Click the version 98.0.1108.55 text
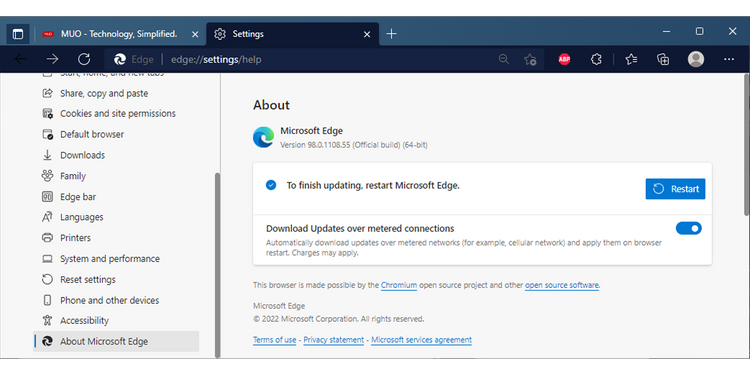Screen dimensions: 750x375 [x=354, y=144]
